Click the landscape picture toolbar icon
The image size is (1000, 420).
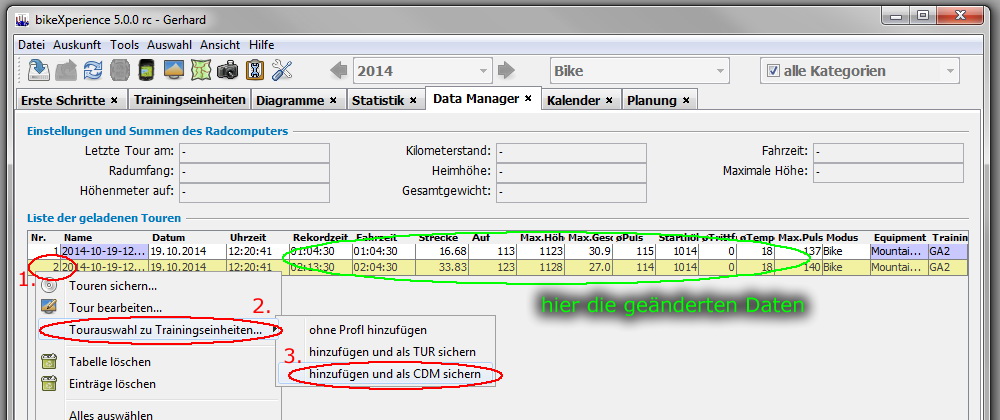174,70
